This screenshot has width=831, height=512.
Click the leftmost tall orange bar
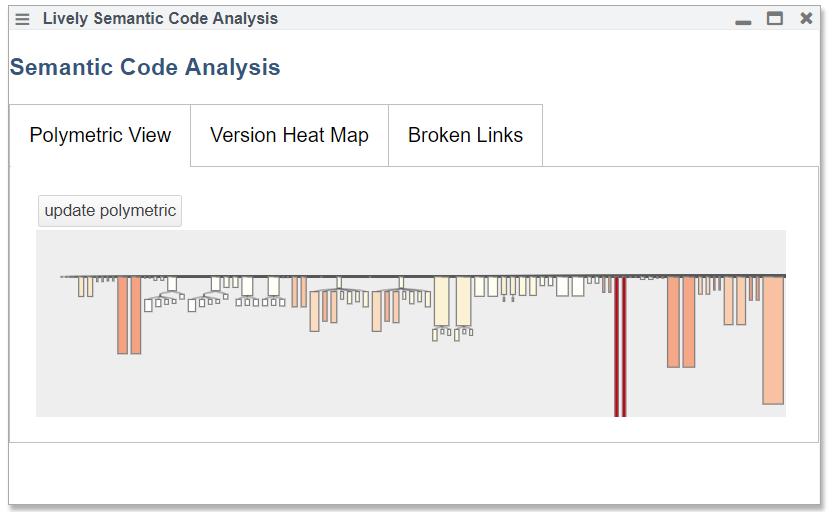[122, 315]
